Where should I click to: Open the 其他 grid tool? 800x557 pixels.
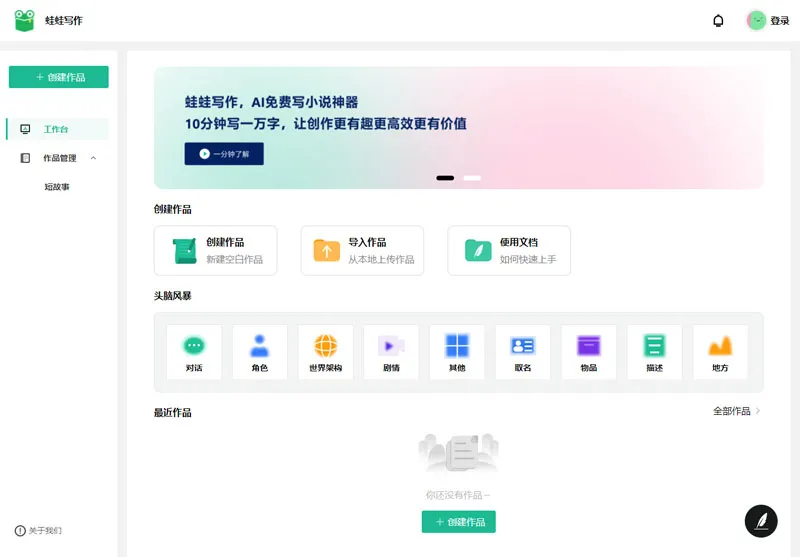457,352
